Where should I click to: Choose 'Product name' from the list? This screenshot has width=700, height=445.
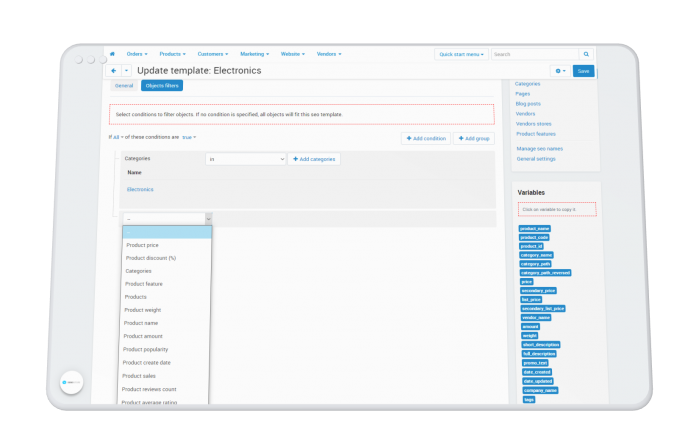coord(141,323)
